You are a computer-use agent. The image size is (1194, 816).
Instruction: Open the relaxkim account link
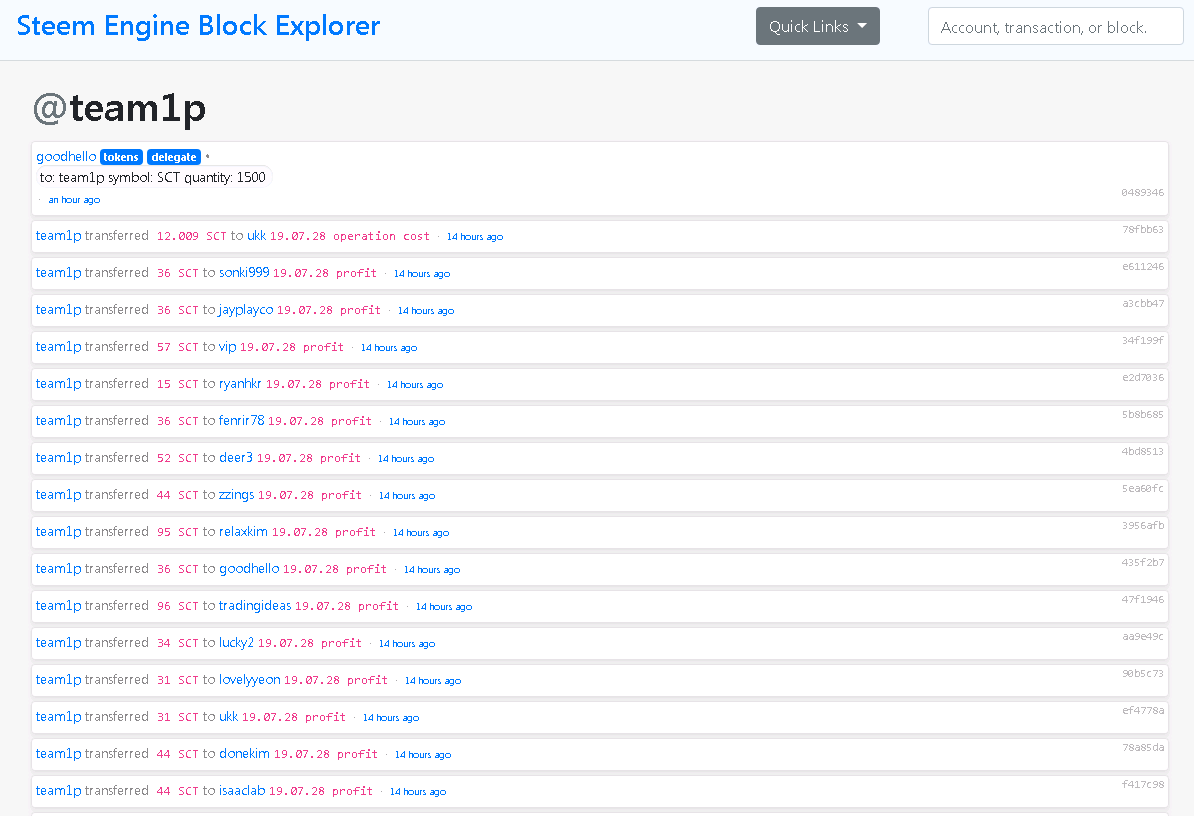tap(243, 531)
